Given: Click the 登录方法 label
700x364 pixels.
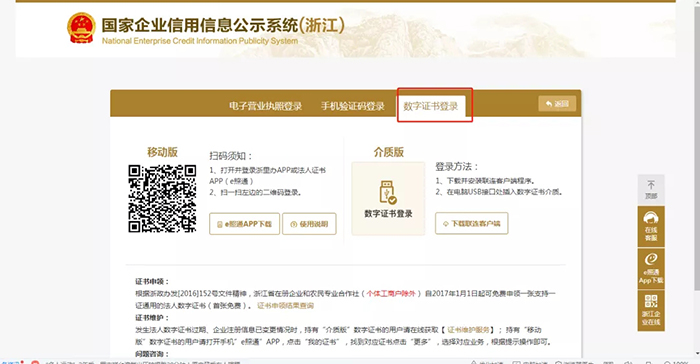Looking at the screenshot, I should tap(457, 167).
